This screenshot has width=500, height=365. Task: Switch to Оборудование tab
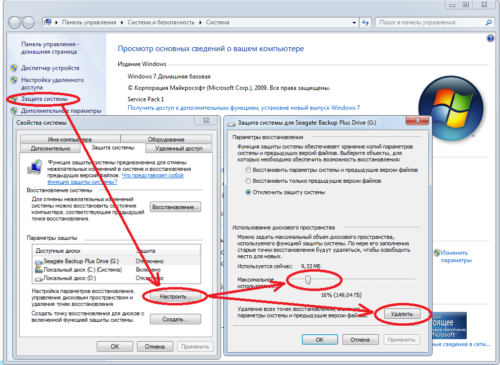coord(166,139)
